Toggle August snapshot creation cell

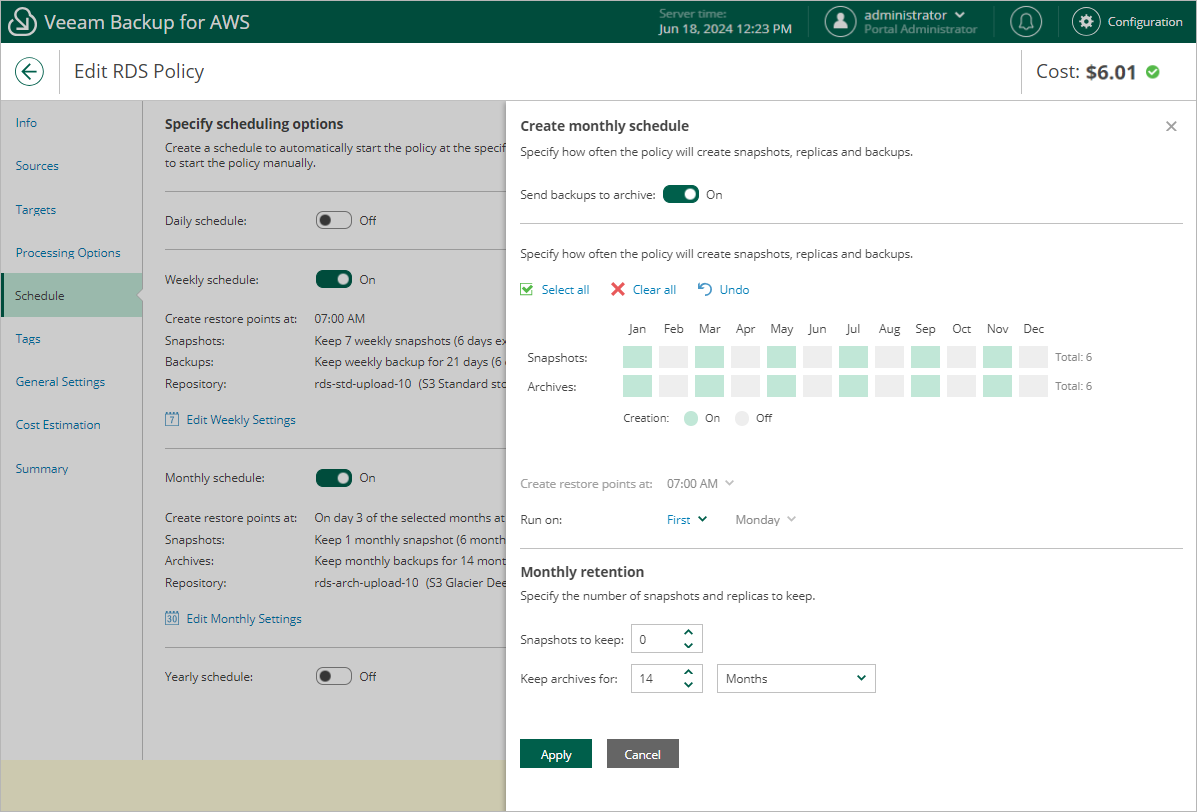889,357
